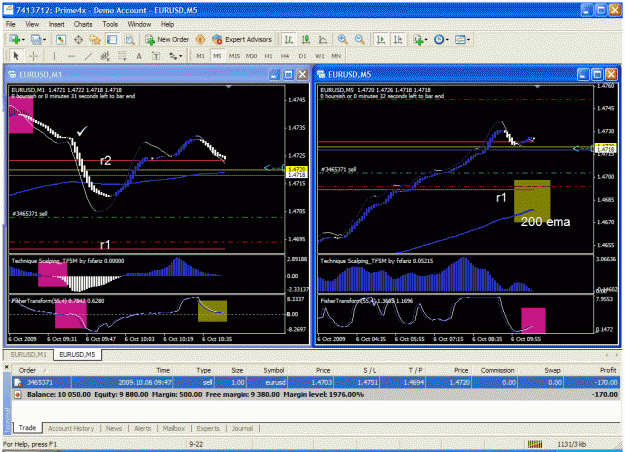Switch to the EURUSD,M1 chart tab
Viewport: 625px width, 452px height.
pos(28,354)
